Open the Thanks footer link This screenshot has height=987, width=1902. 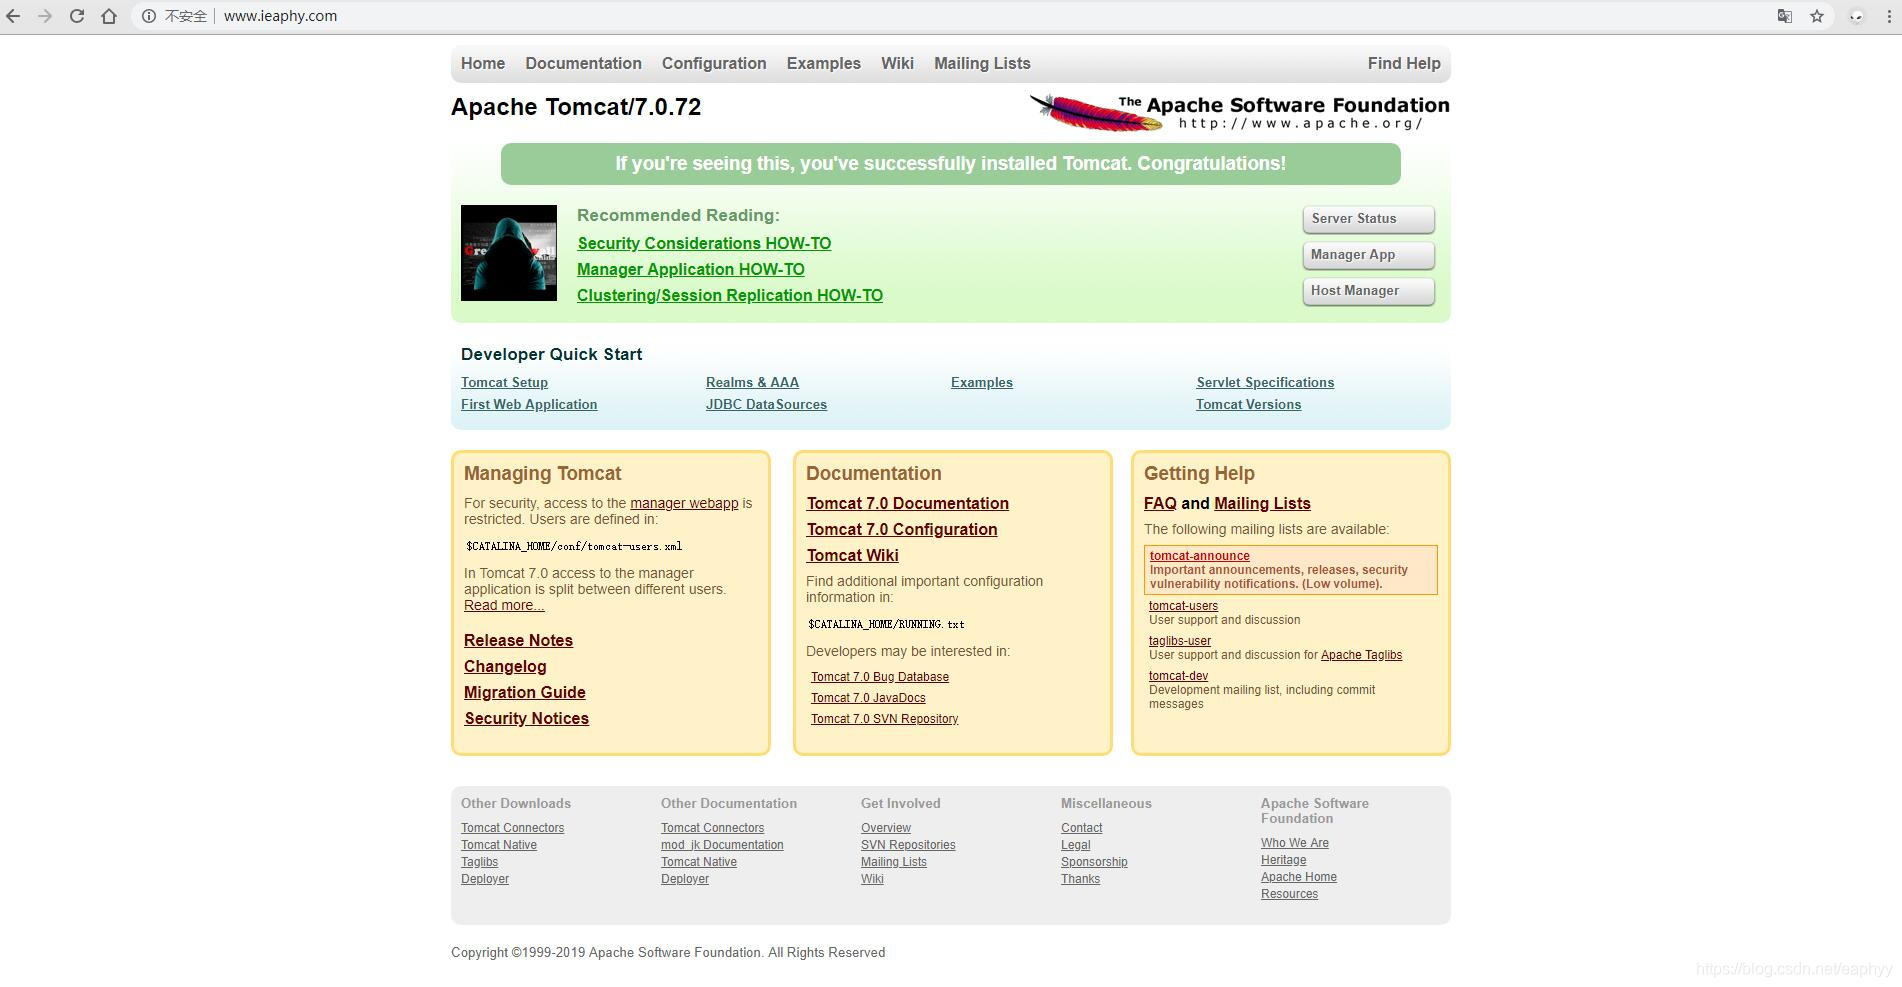pyautogui.click(x=1080, y=879)
